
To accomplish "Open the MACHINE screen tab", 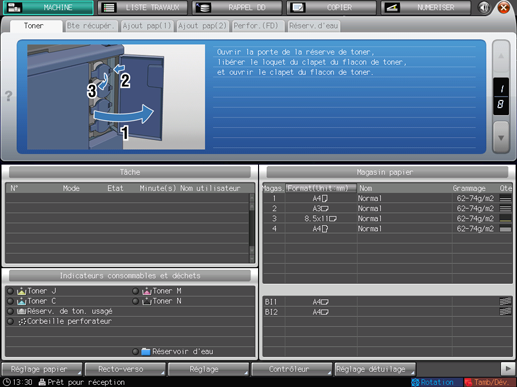I will tap(48, 7).
